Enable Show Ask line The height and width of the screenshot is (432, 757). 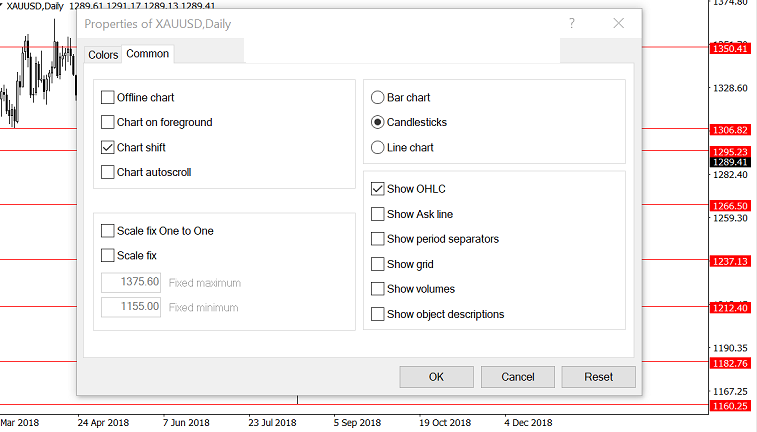pos(377,214)
